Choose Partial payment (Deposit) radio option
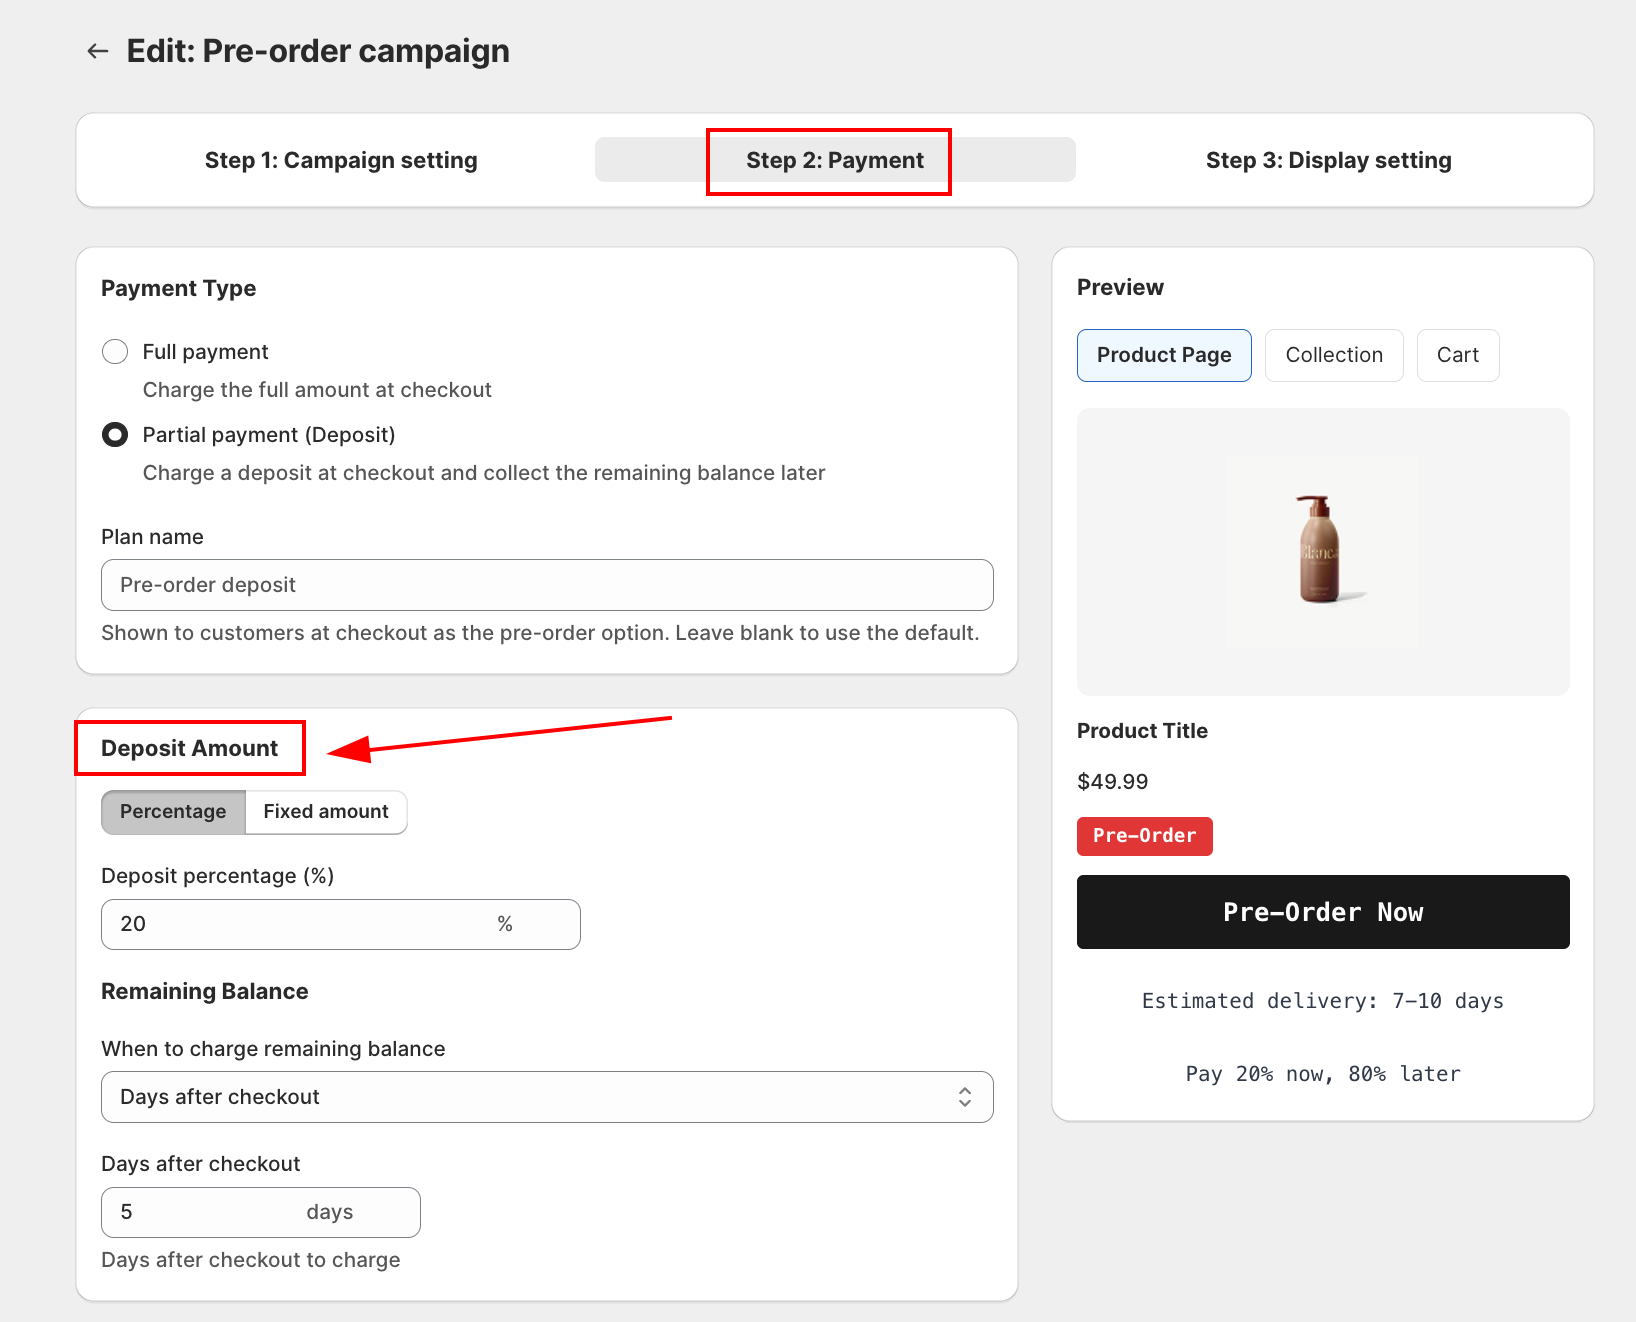1636x1322 pixels. click(x=115, y=435)
